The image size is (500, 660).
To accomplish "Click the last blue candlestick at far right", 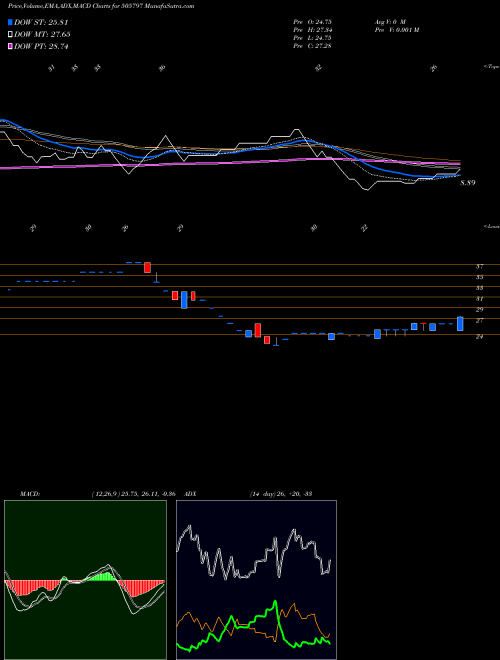I will click(460, 324).
